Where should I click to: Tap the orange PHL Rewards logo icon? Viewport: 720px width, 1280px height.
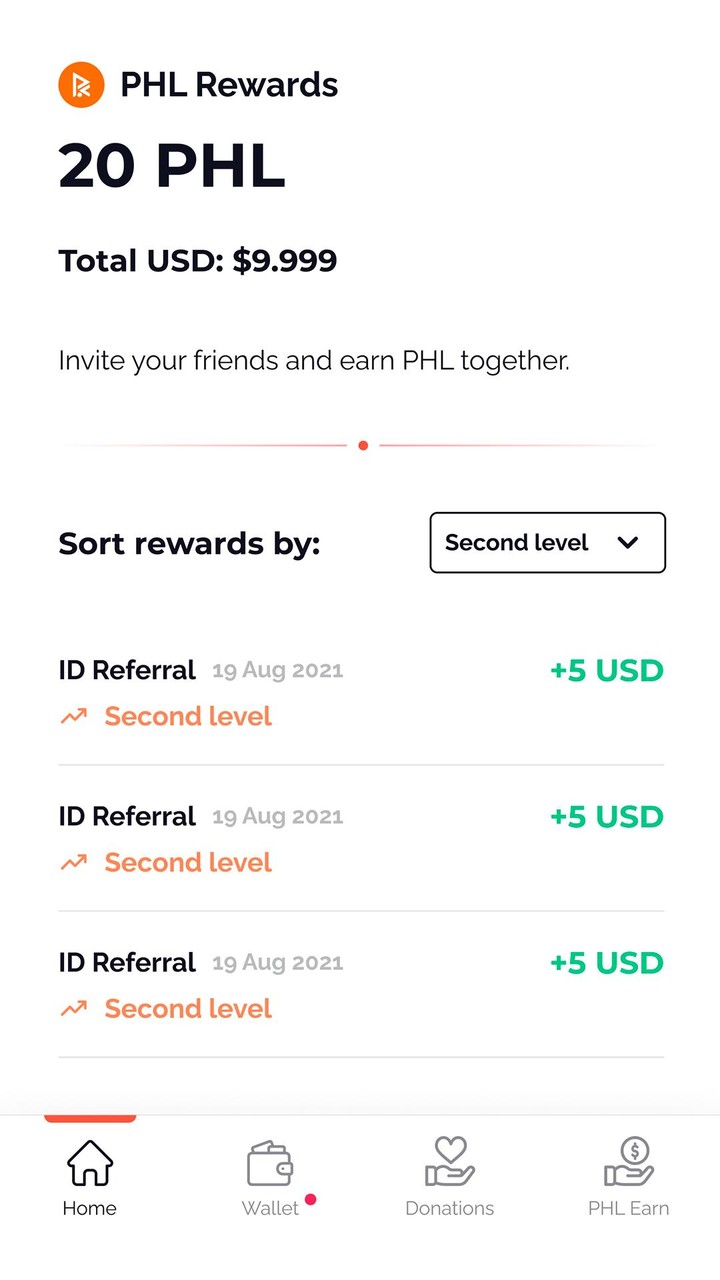pos(81,85)
